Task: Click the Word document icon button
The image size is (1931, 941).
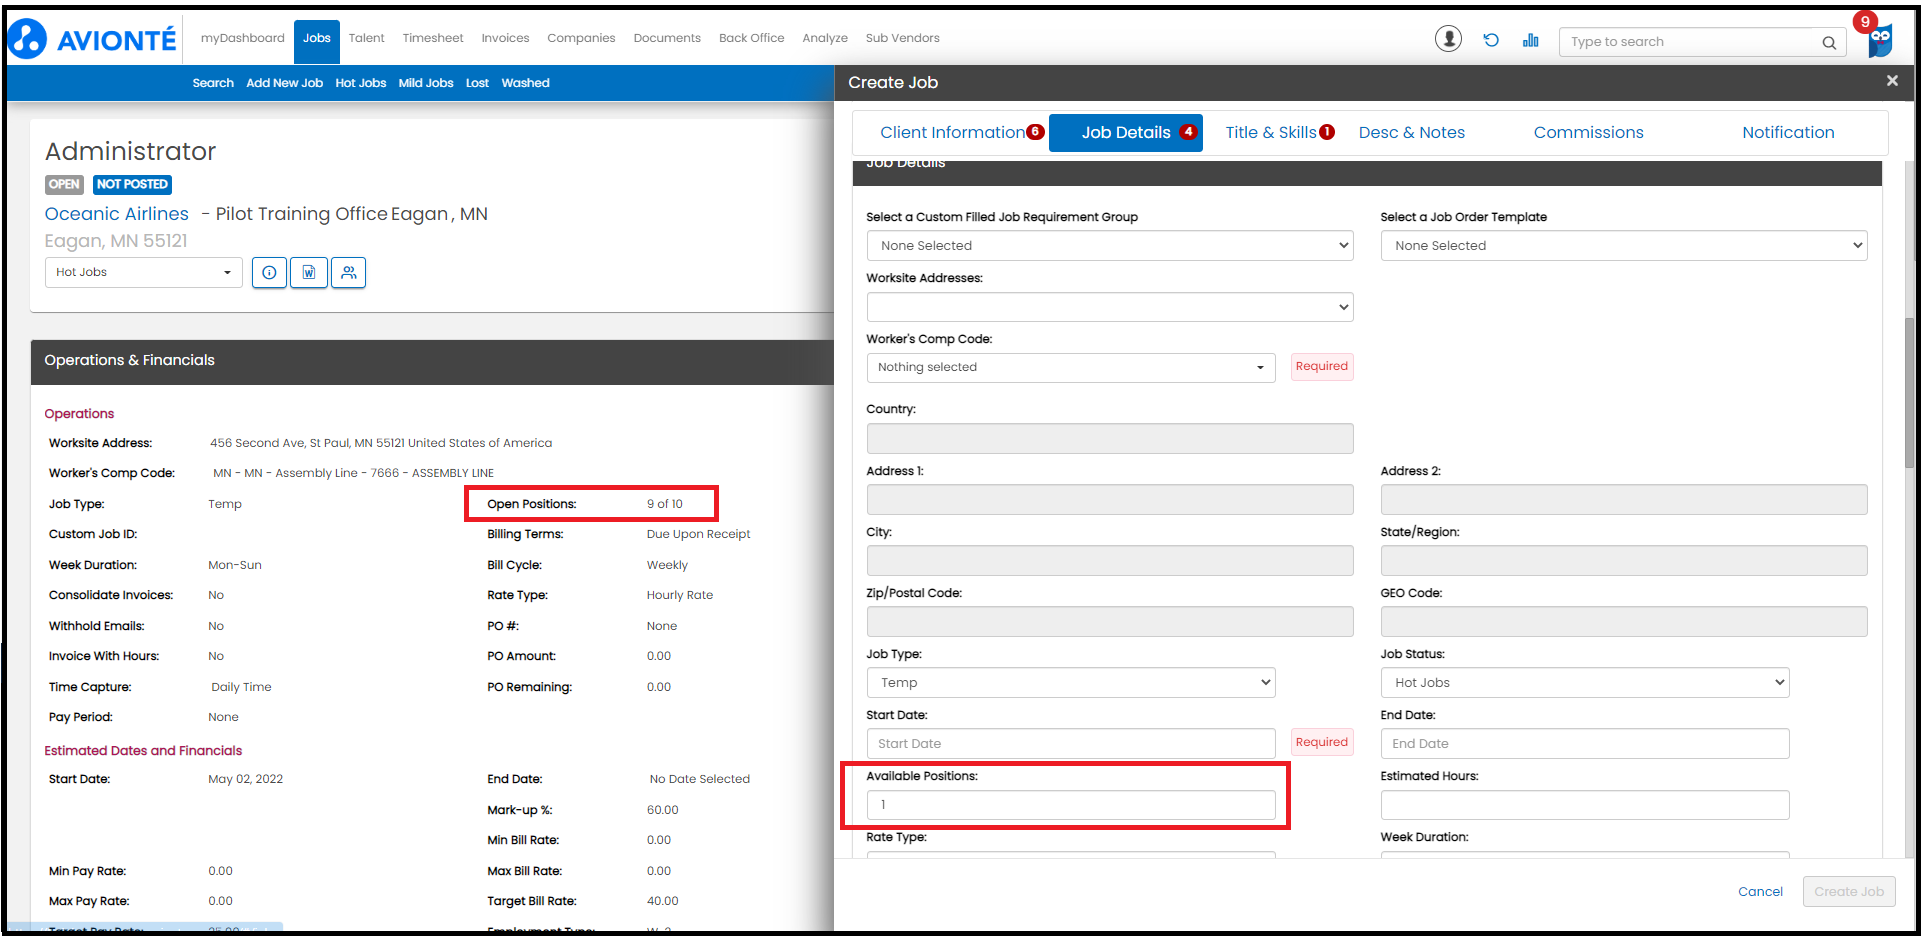Action: coord(309,272)
